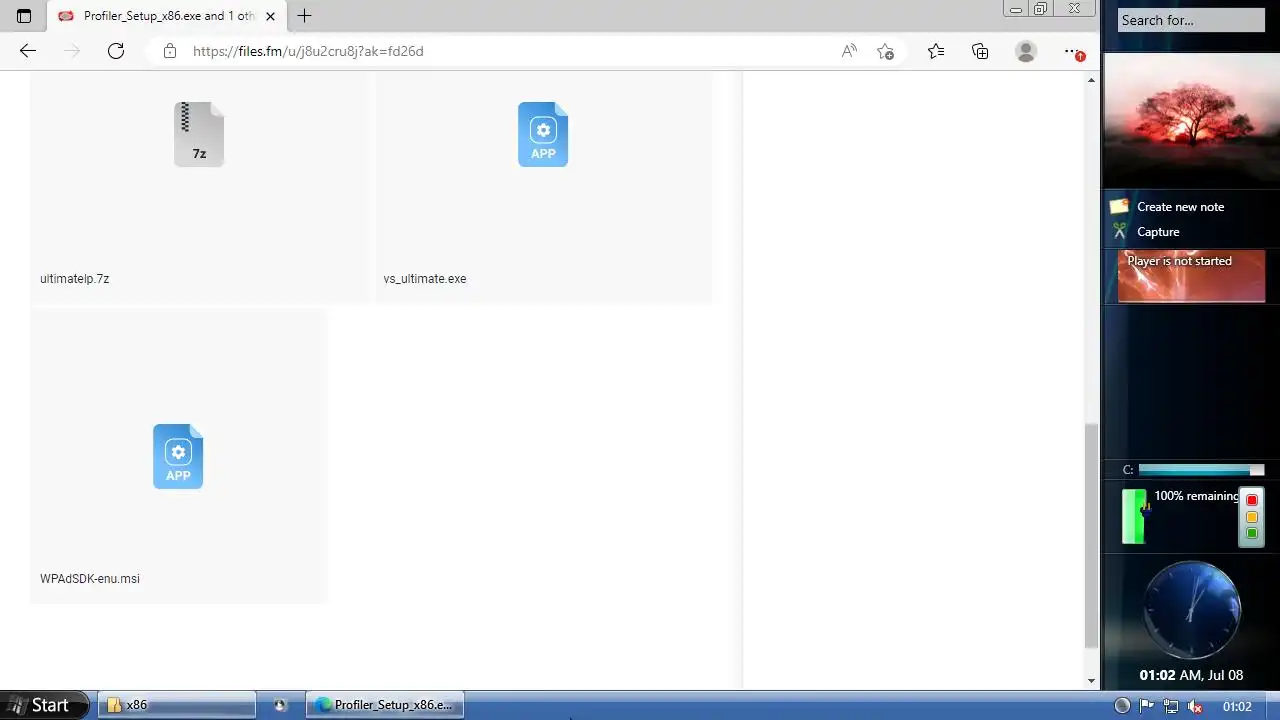
Task: Click the round tray icon
Action: (1122, 706)
